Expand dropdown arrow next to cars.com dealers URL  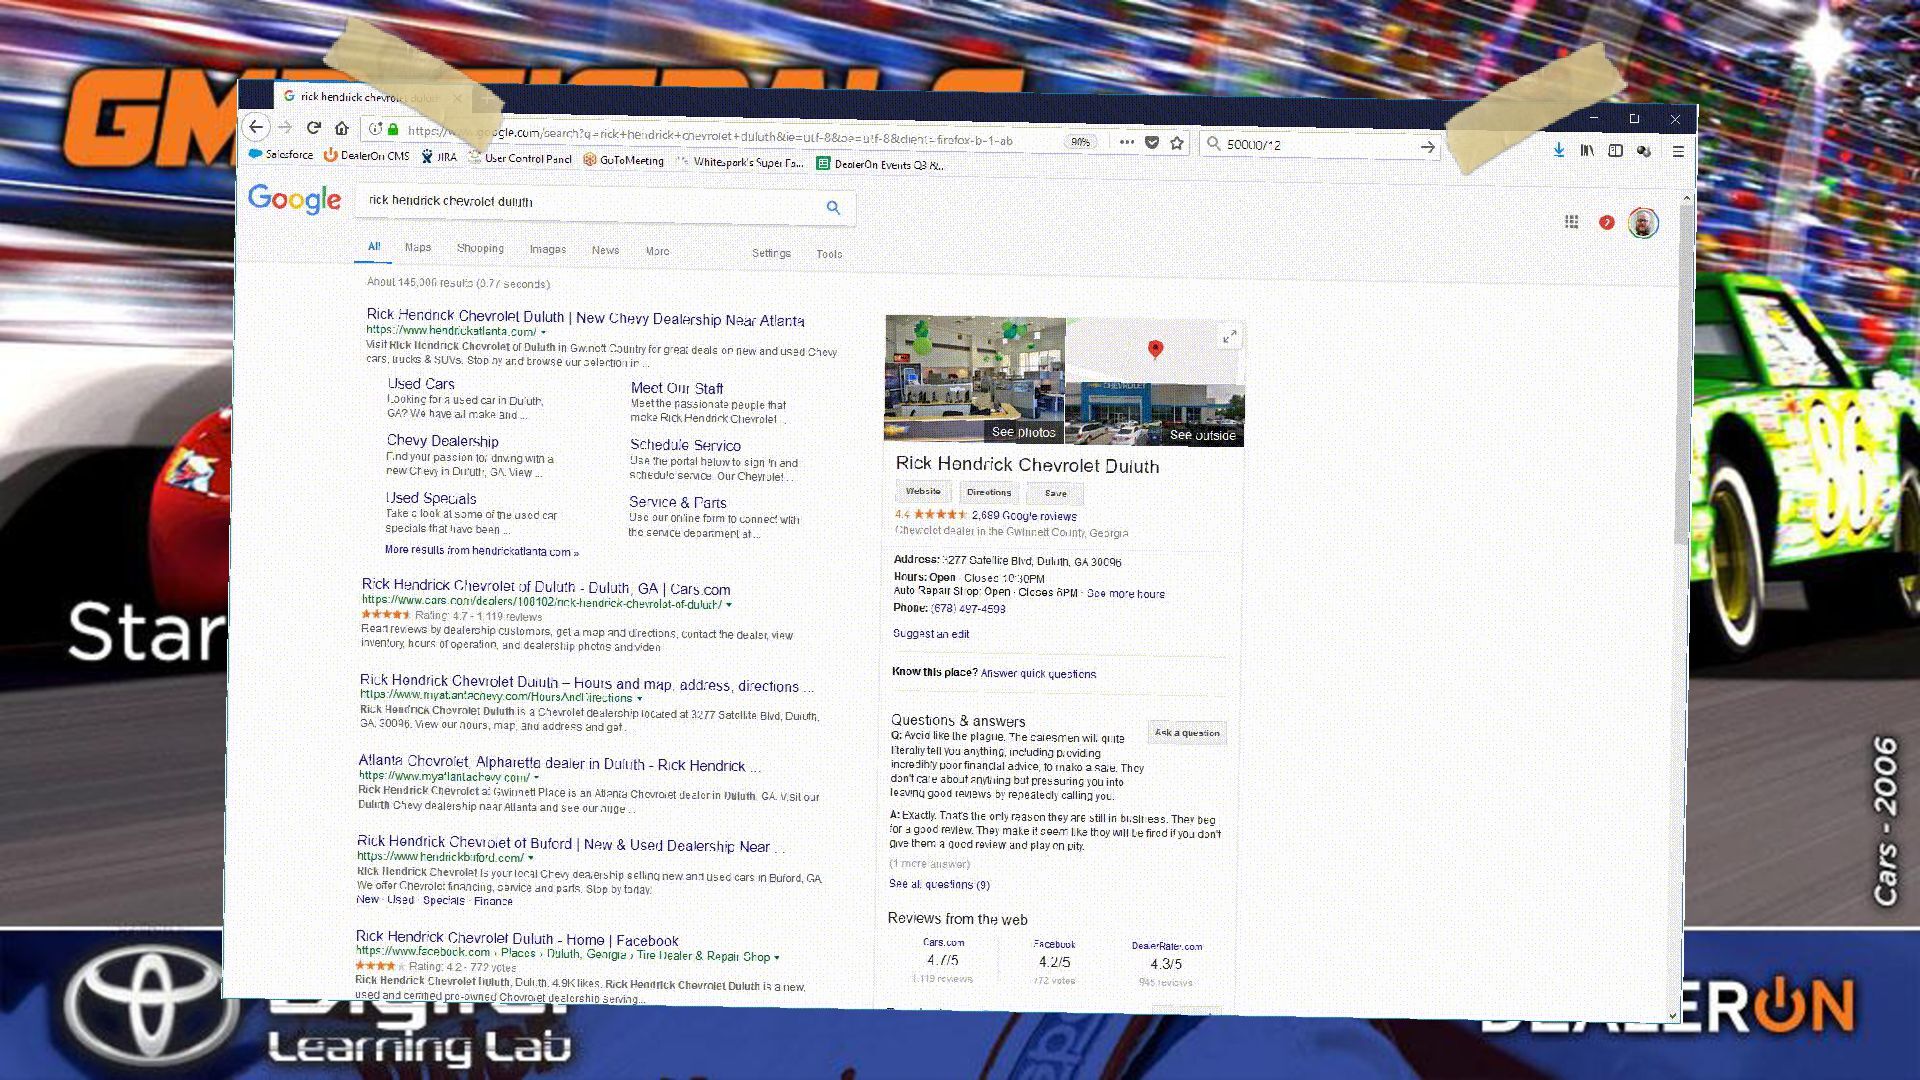(x=728, y=604)
